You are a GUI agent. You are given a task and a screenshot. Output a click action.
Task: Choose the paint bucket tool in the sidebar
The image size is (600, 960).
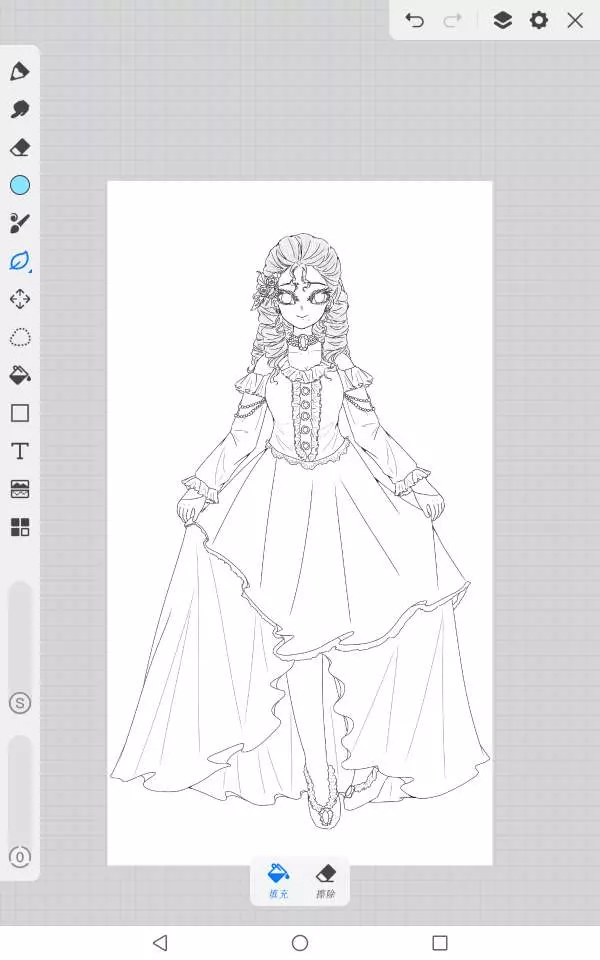click(x=20, y=375)
